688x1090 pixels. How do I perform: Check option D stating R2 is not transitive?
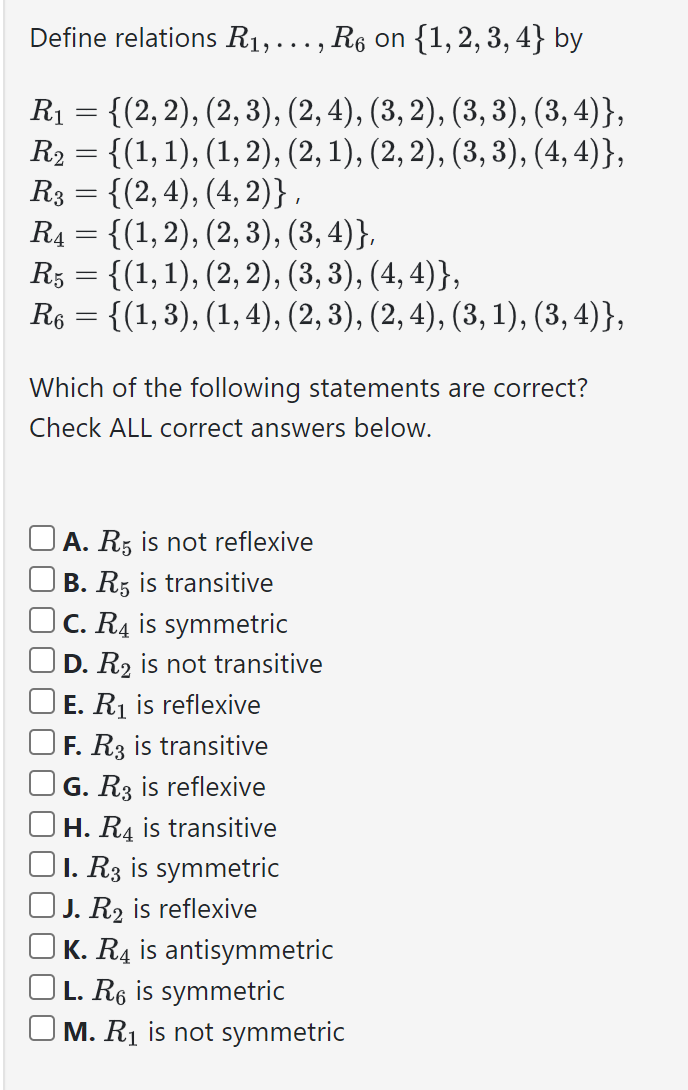point(40,659)
